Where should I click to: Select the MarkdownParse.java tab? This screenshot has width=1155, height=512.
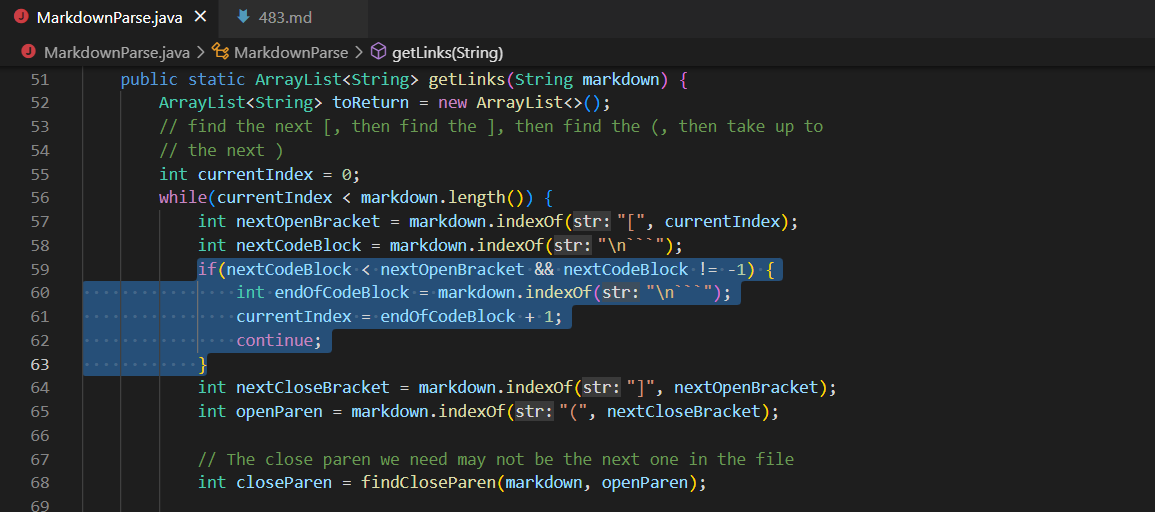[x=109, y=18]
